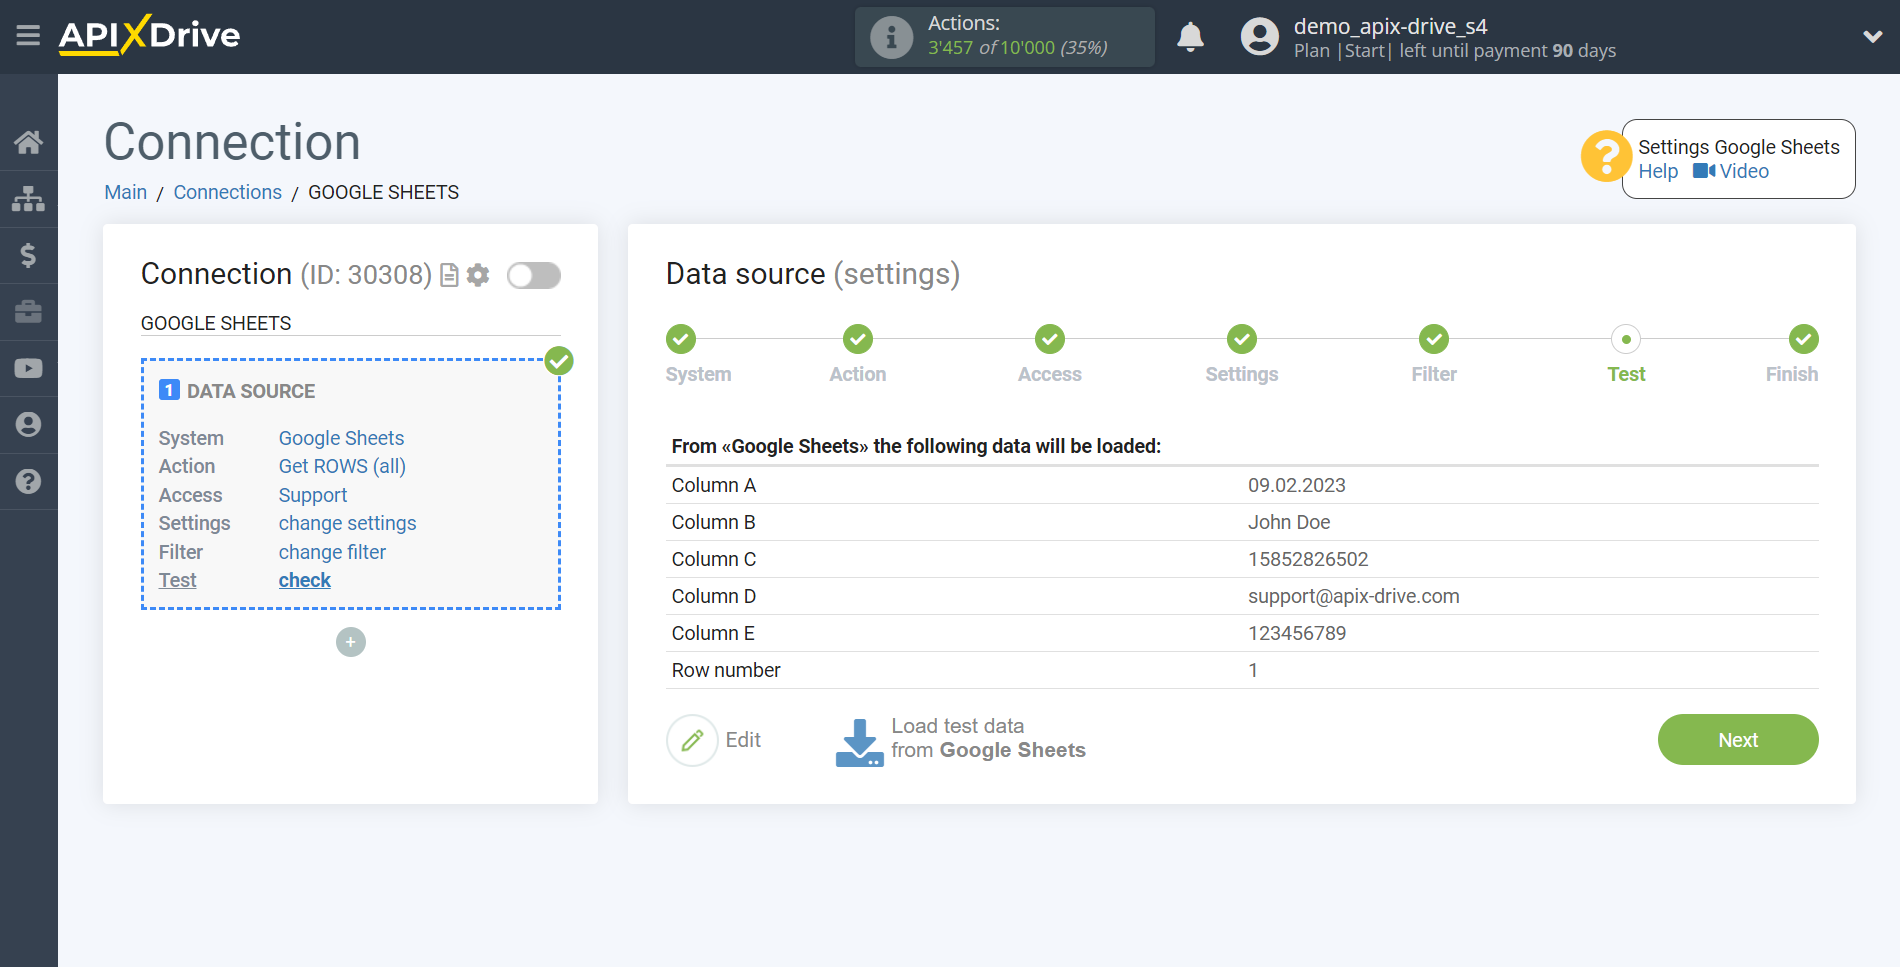Screen dimensions: 1900x967
Task: Click the user avatar icon
Action: (x=1259, y=37)
